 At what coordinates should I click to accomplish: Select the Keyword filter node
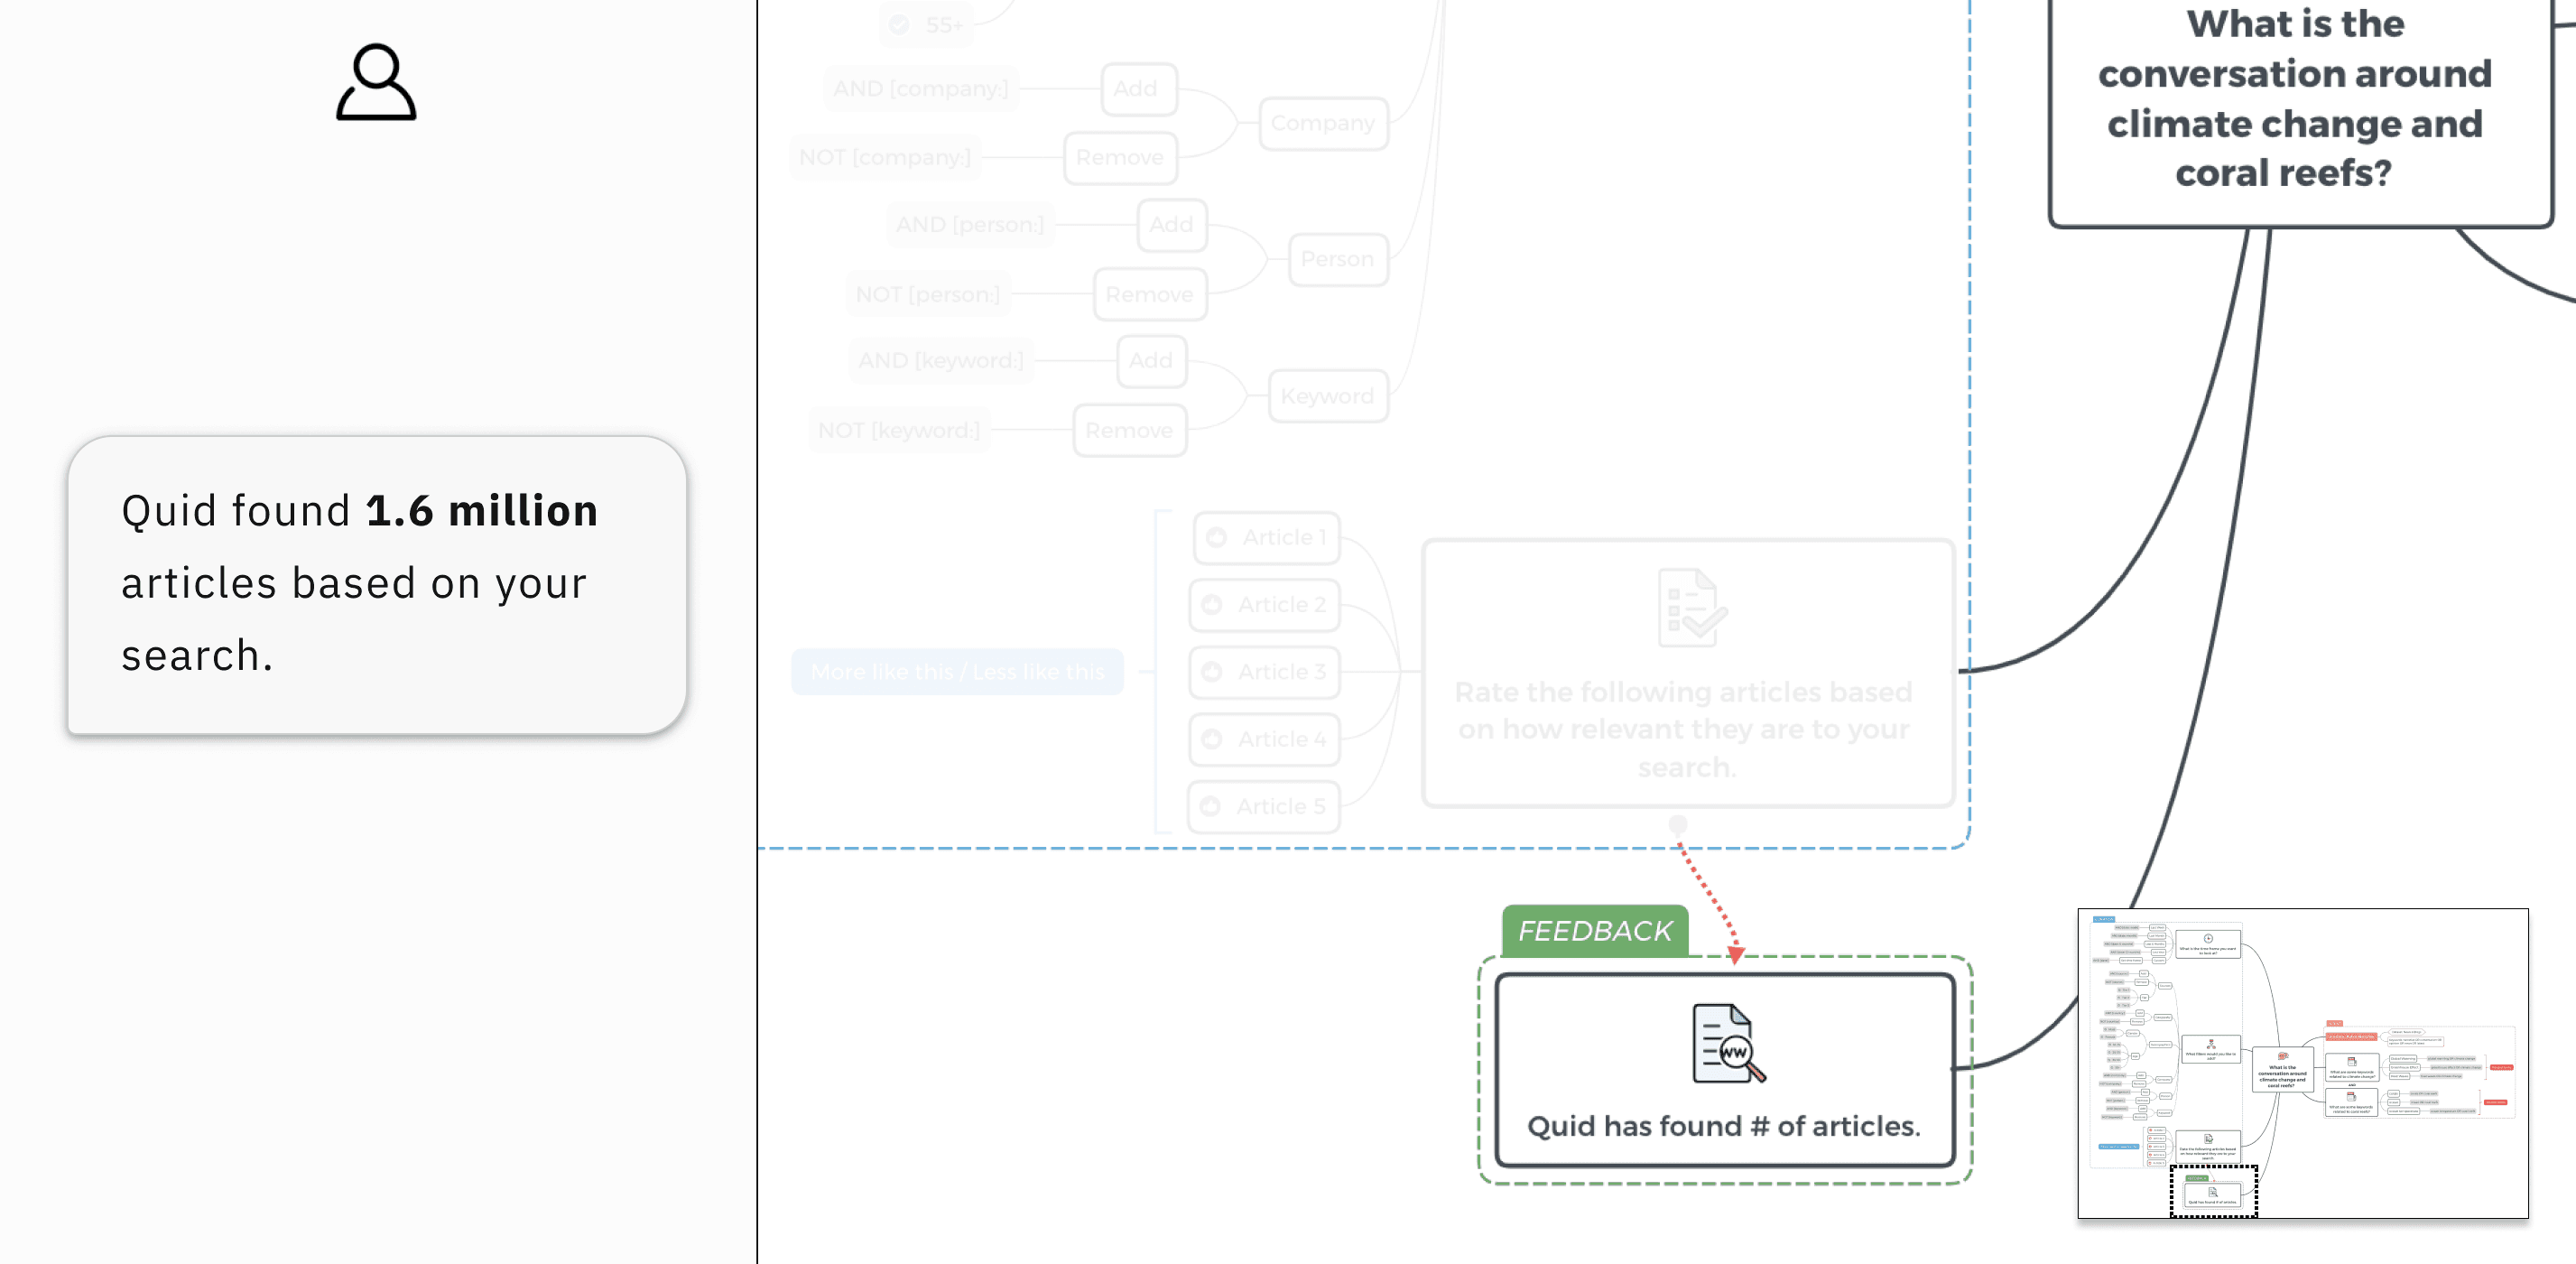point(1328,397)
